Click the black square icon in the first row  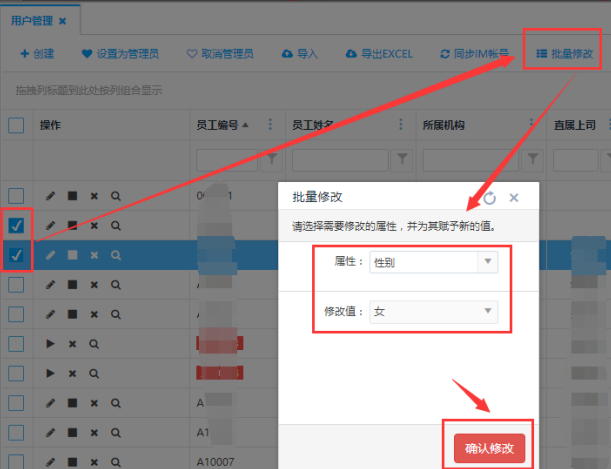point(72,196)
